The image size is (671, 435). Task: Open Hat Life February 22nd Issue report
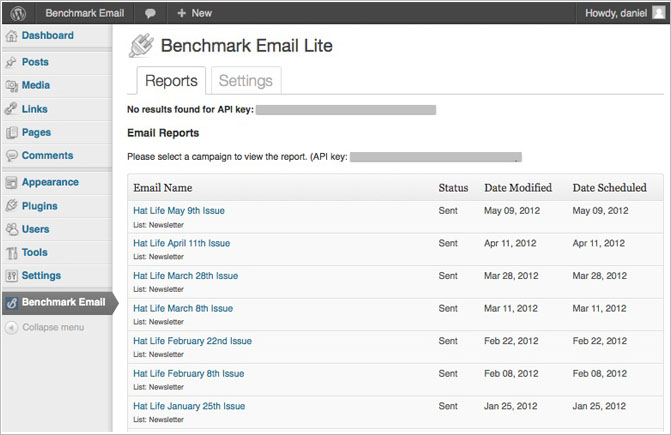click(x=192, y=341)
